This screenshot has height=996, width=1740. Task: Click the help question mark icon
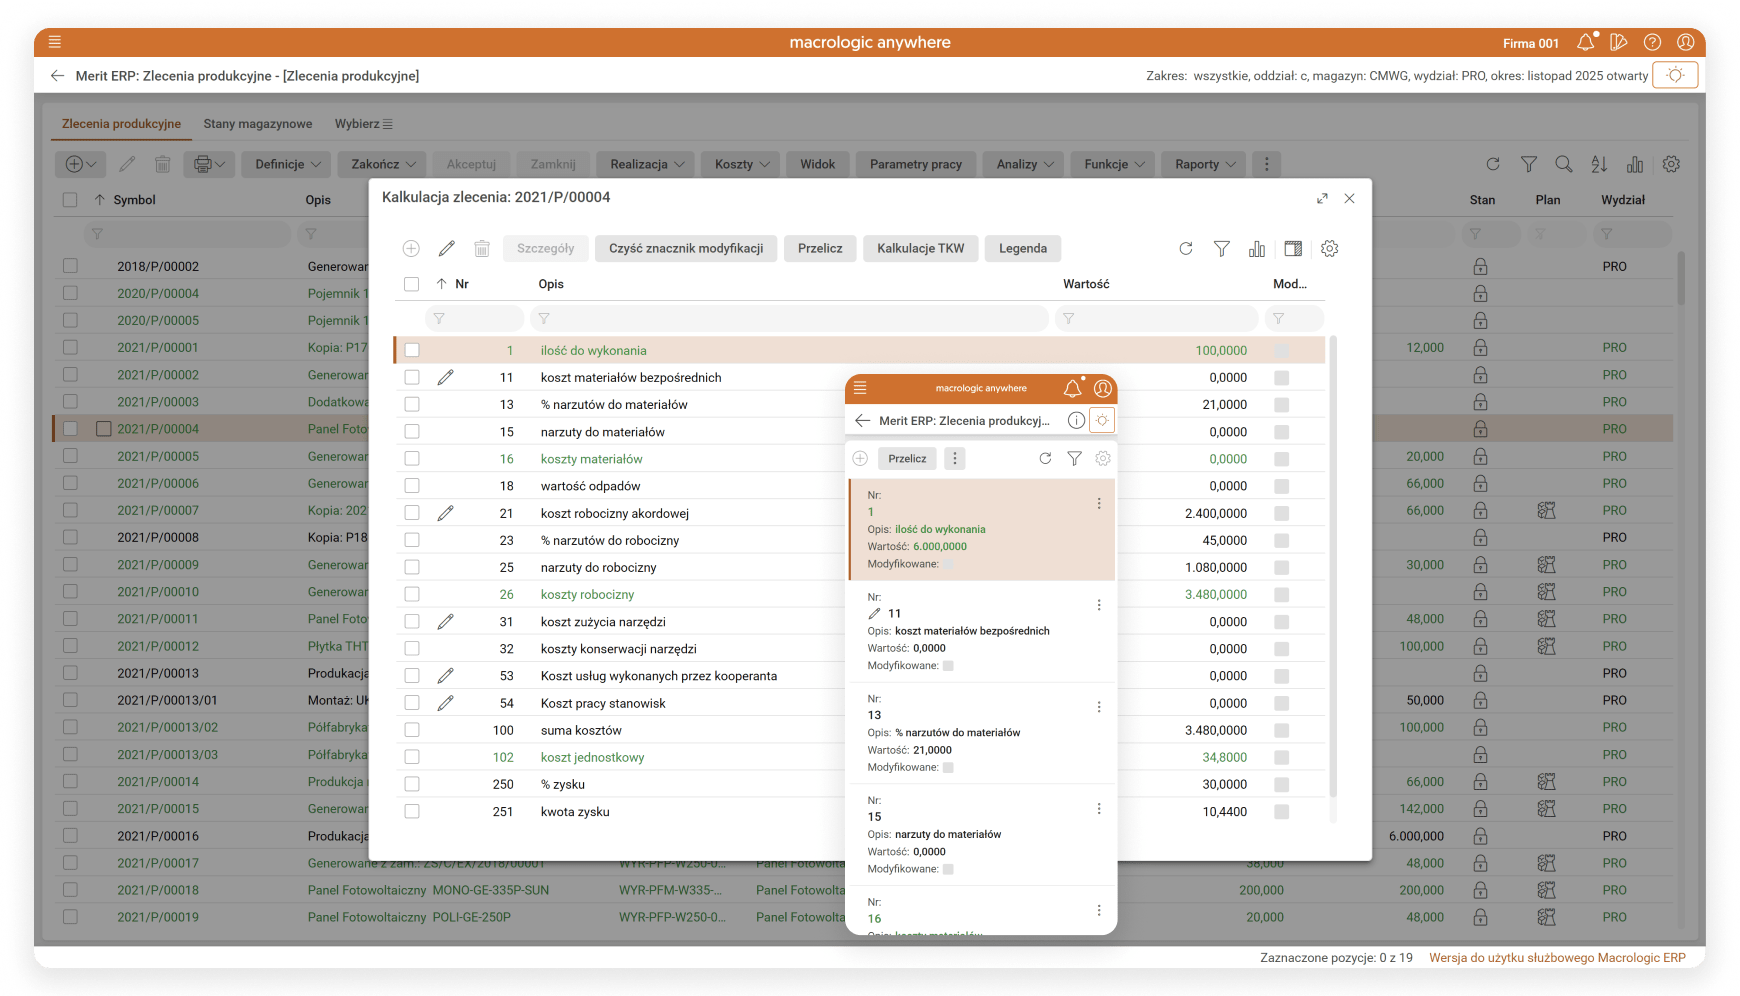click(1652, 42)
